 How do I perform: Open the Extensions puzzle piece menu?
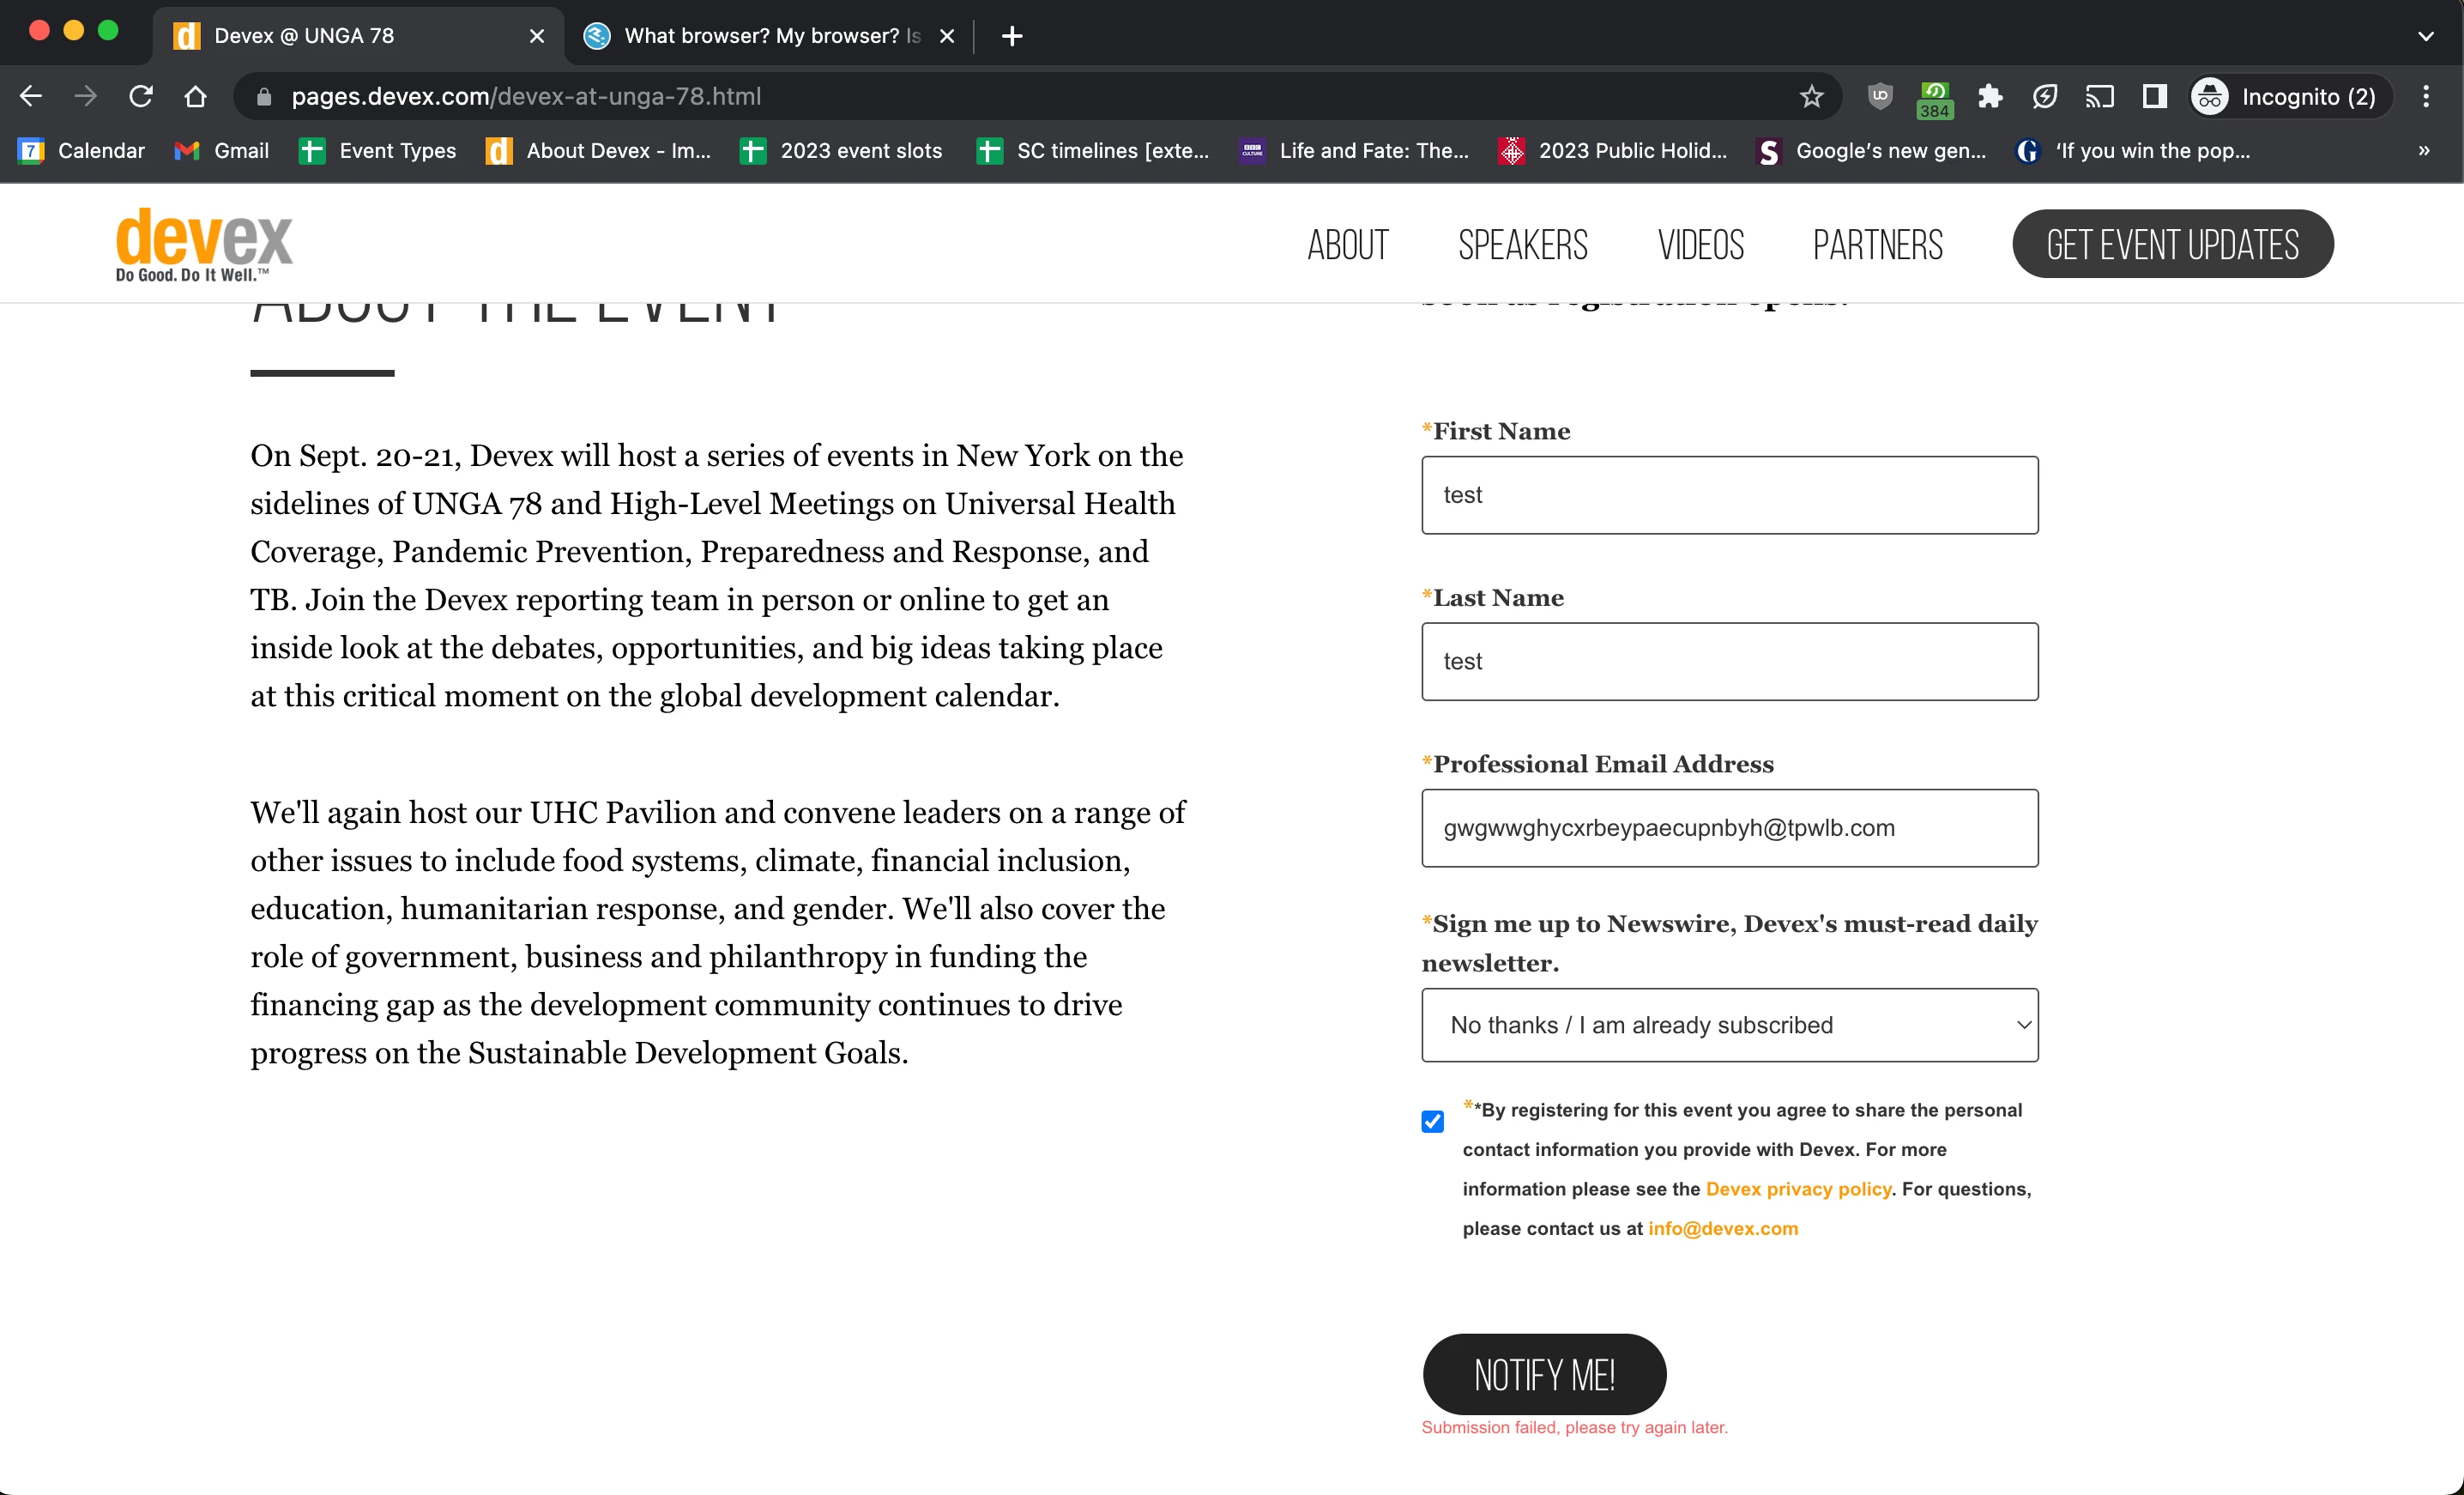pos(1990,96)
